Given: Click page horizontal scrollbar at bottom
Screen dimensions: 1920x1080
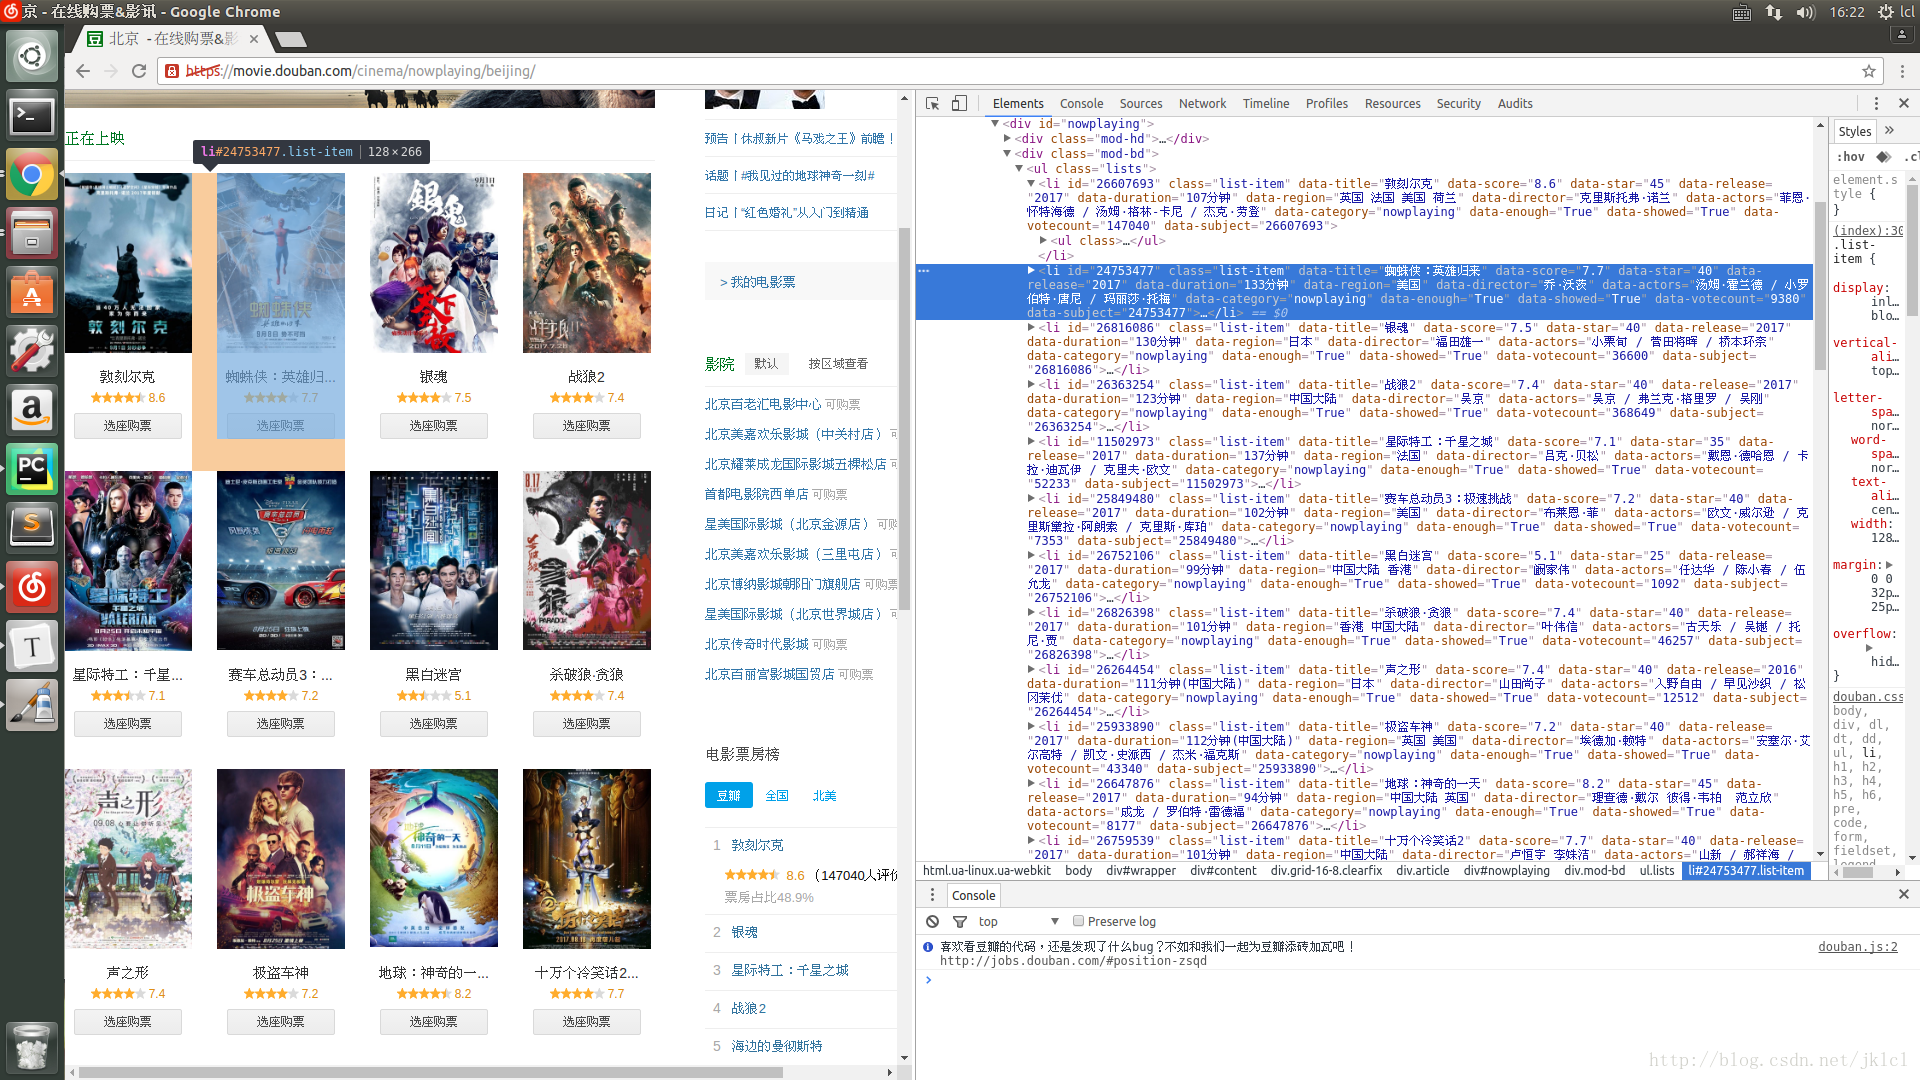Looking at the screenshot, I should (x=430, y=1072).
